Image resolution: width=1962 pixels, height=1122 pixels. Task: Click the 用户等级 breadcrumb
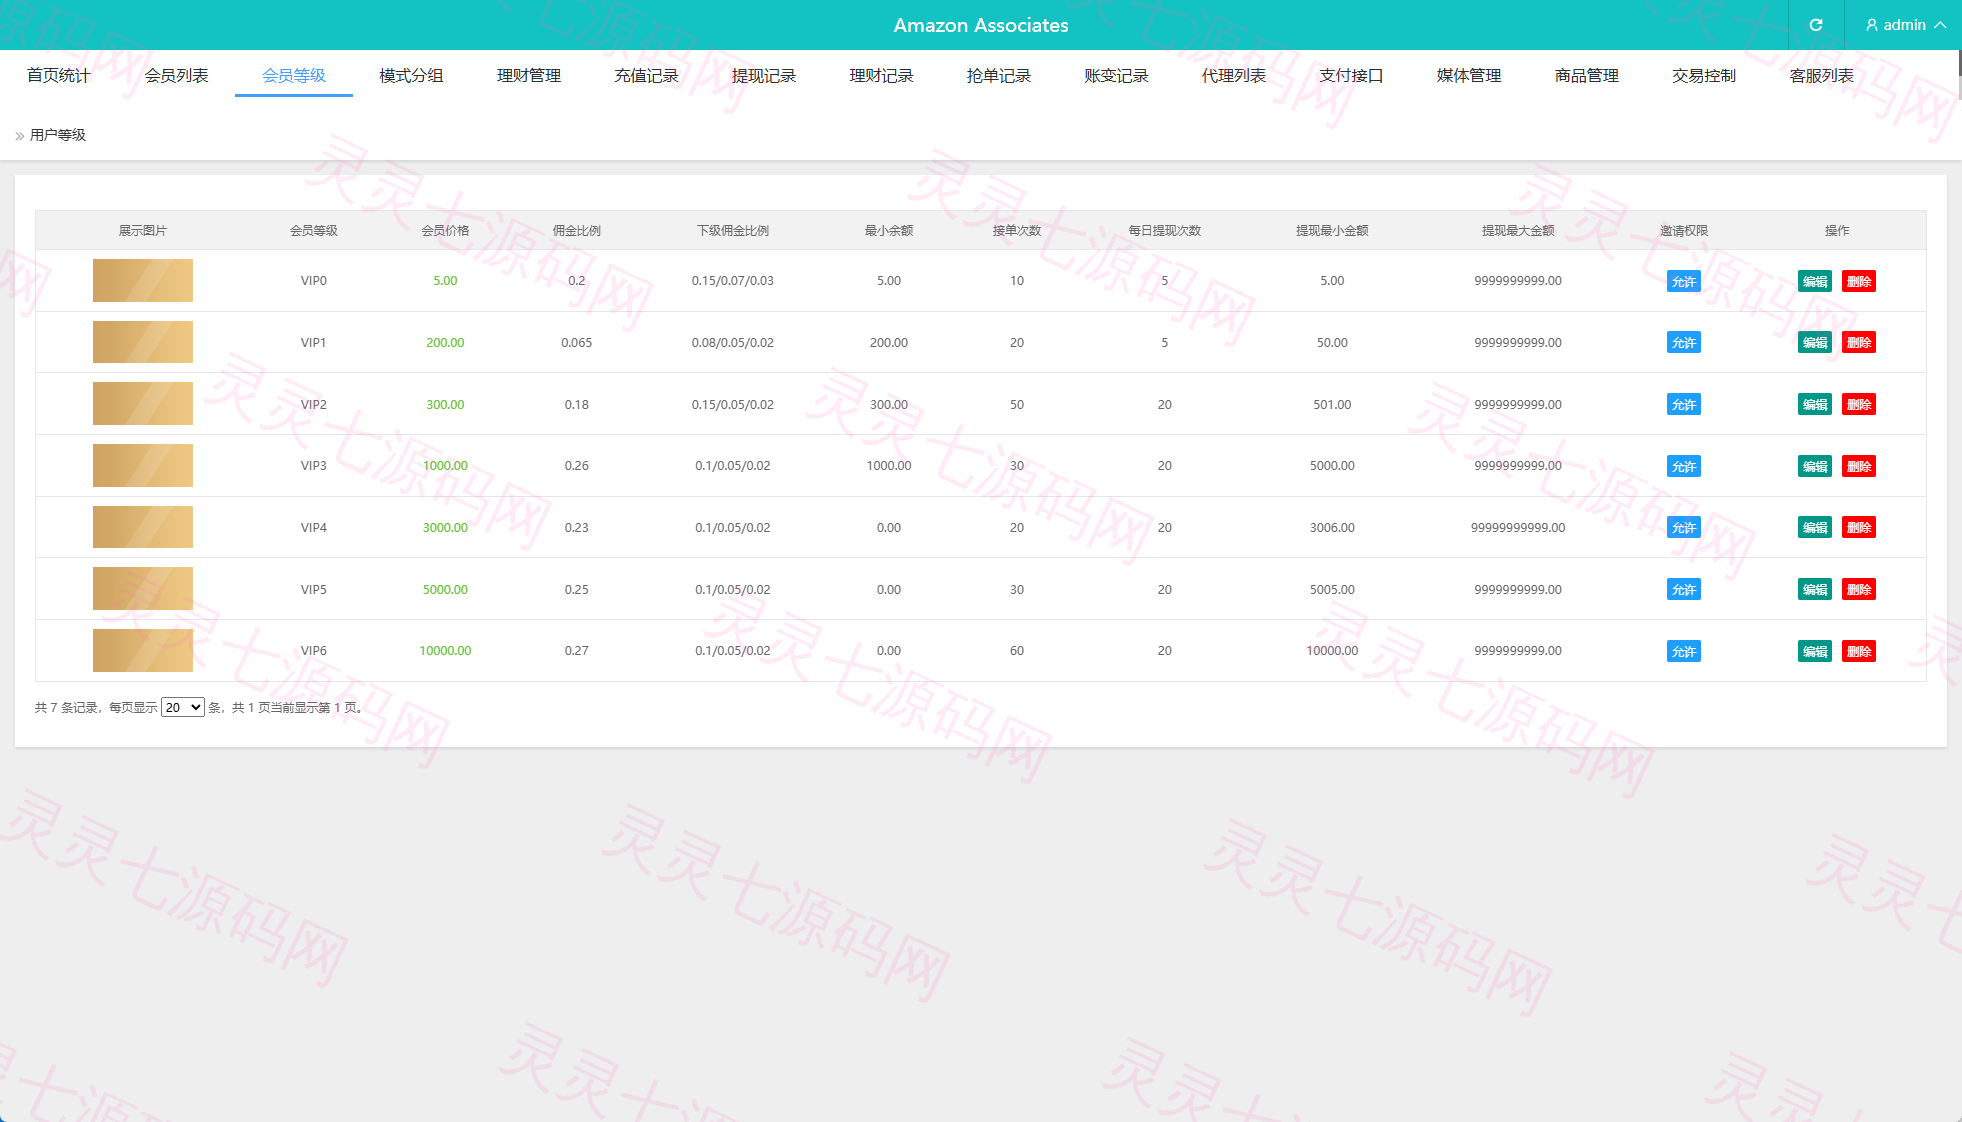[58, 135]
